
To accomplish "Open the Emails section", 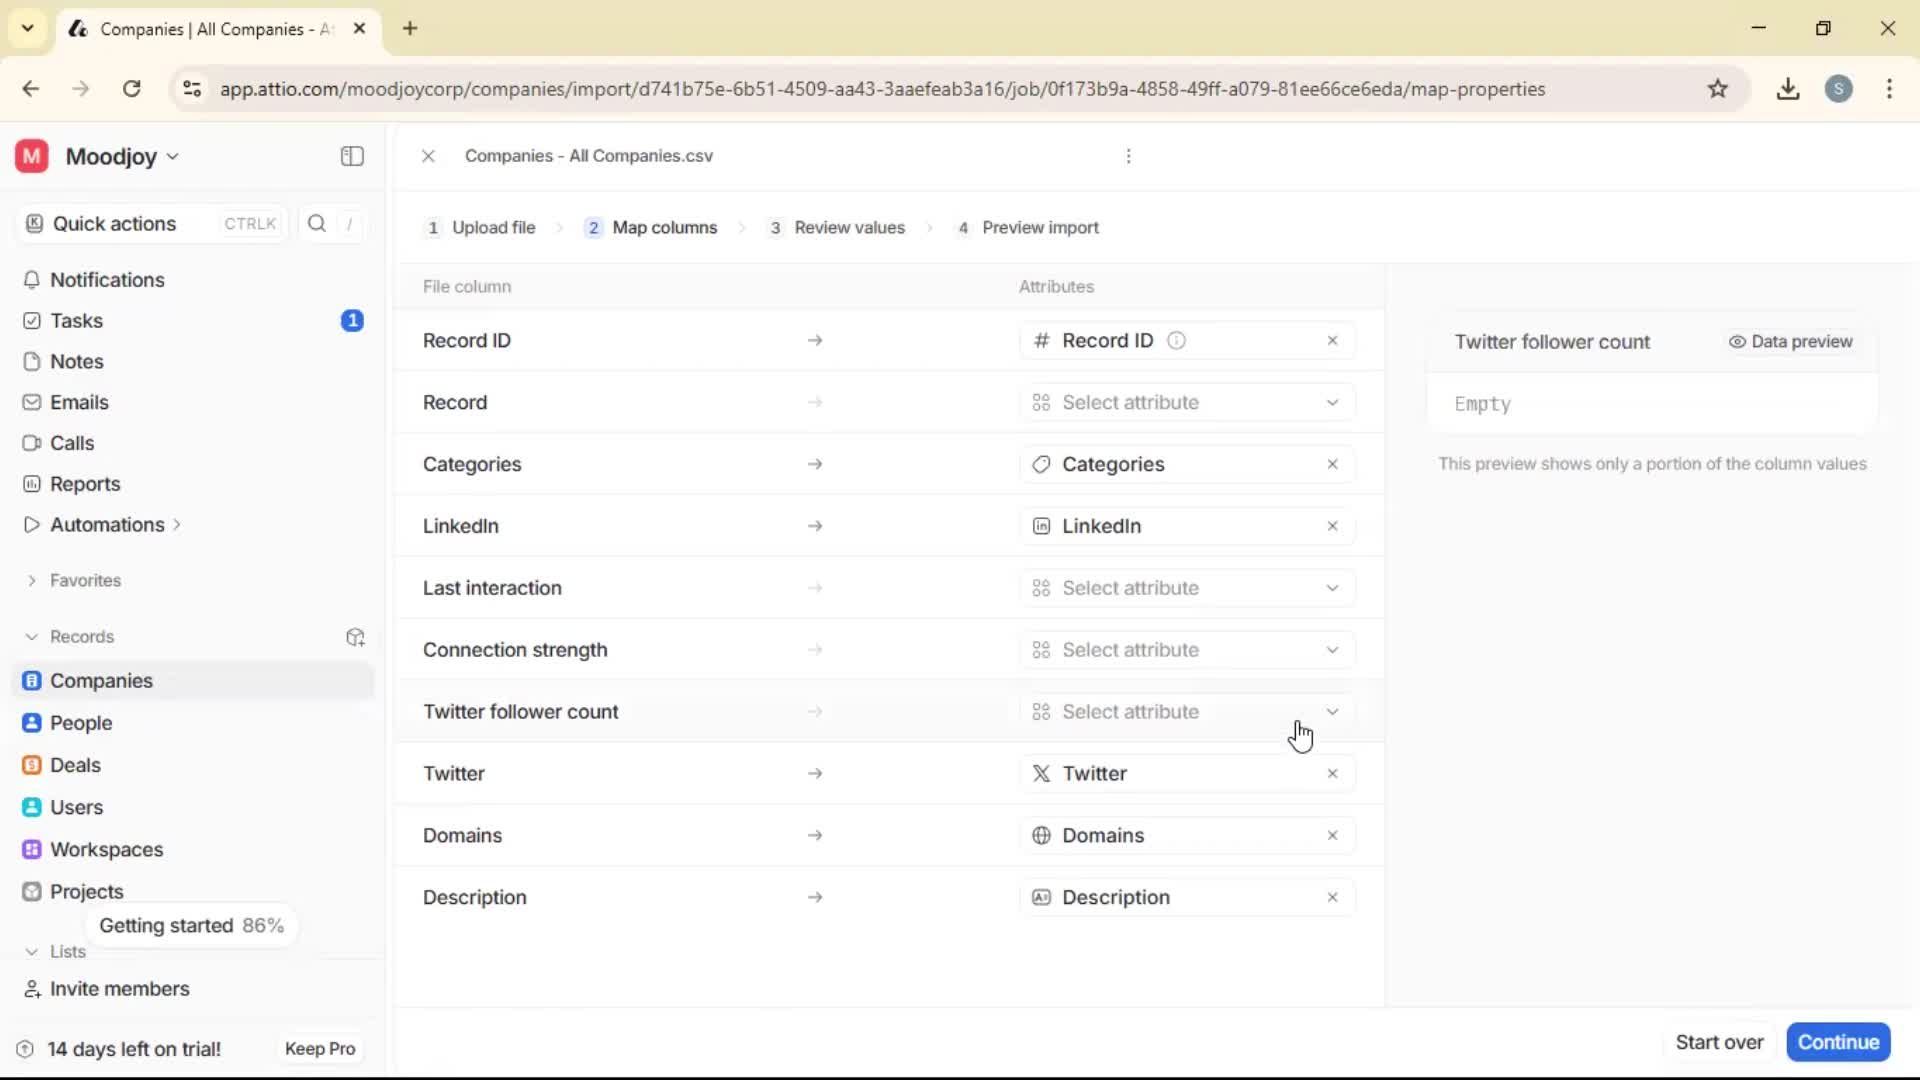I will click(78, 402).
